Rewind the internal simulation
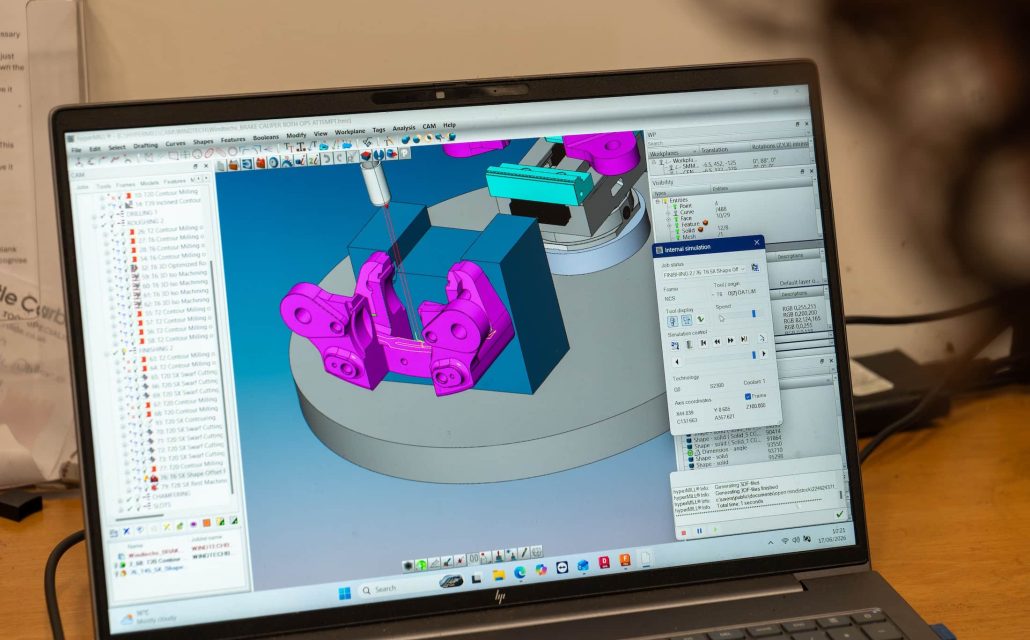This screenshot has height=640, width=1030. [x=717, y=341]
